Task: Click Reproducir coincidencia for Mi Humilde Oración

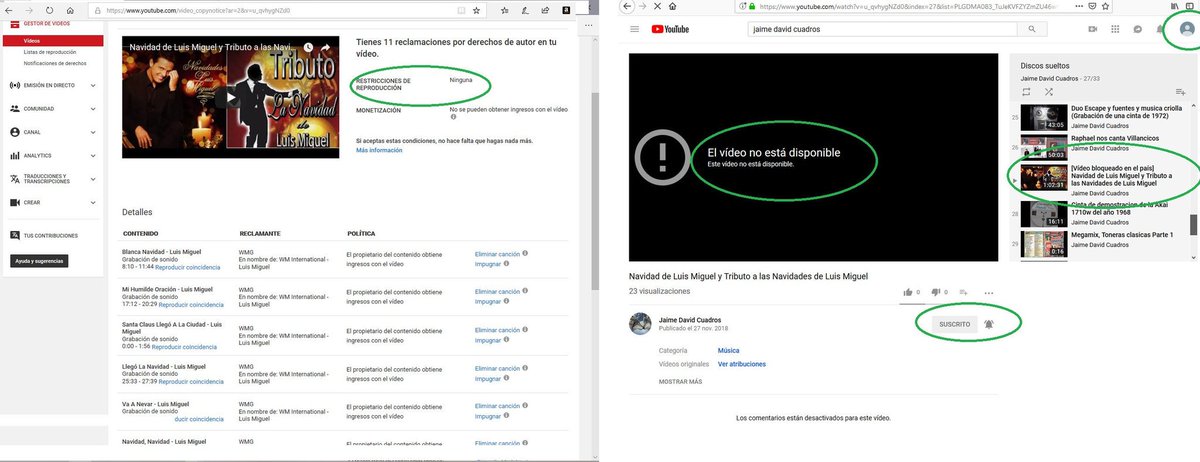Action: click(x=190, y=304)
